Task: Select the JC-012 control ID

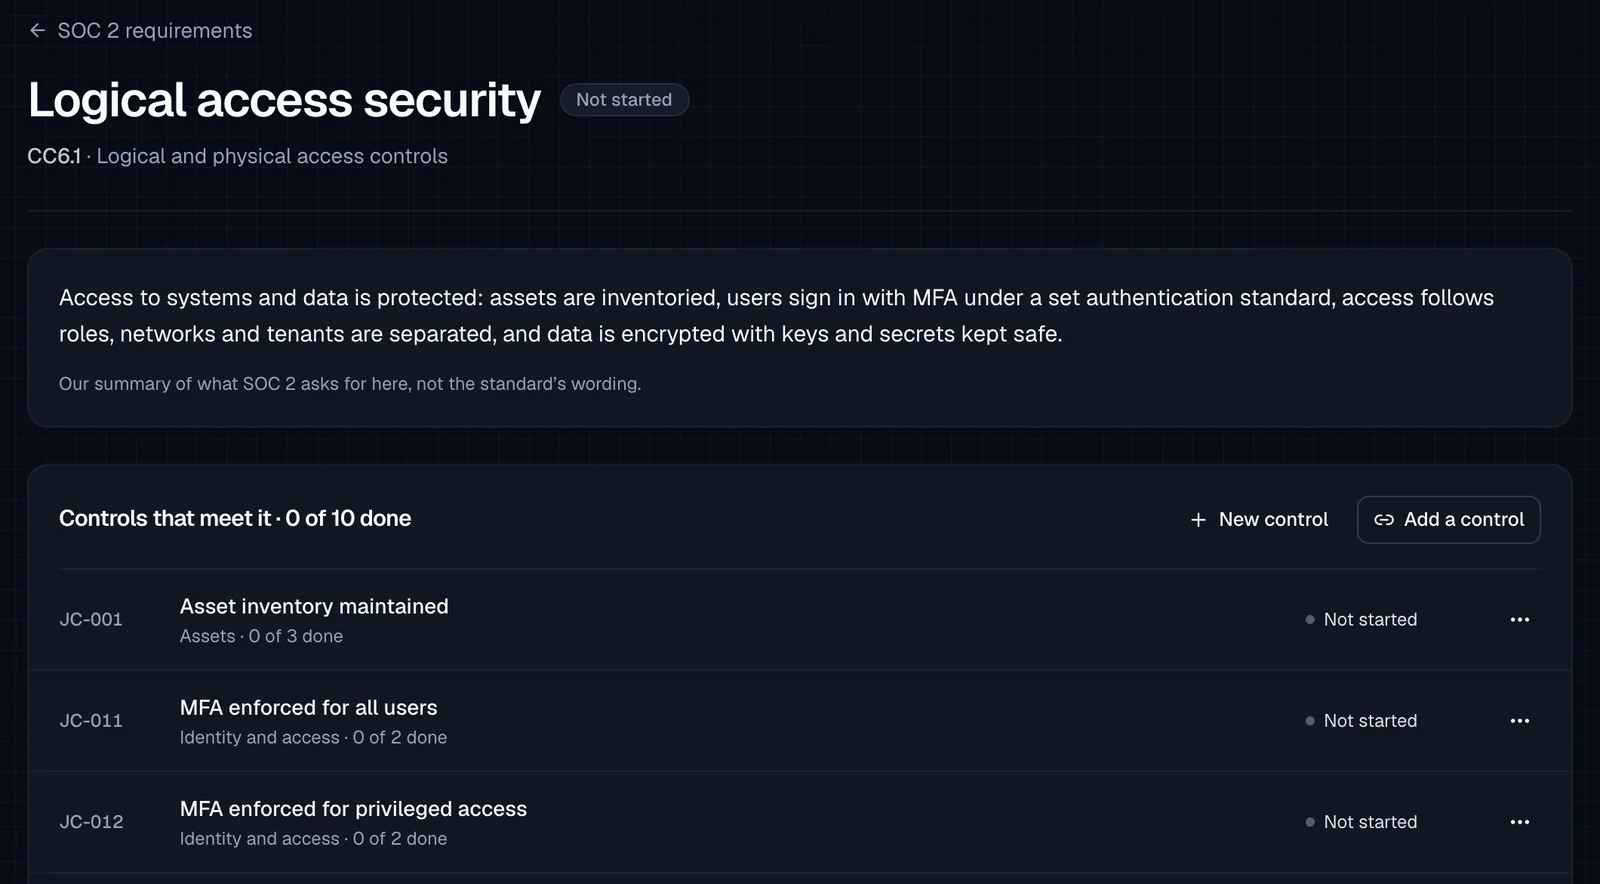Action: point(91,822)
